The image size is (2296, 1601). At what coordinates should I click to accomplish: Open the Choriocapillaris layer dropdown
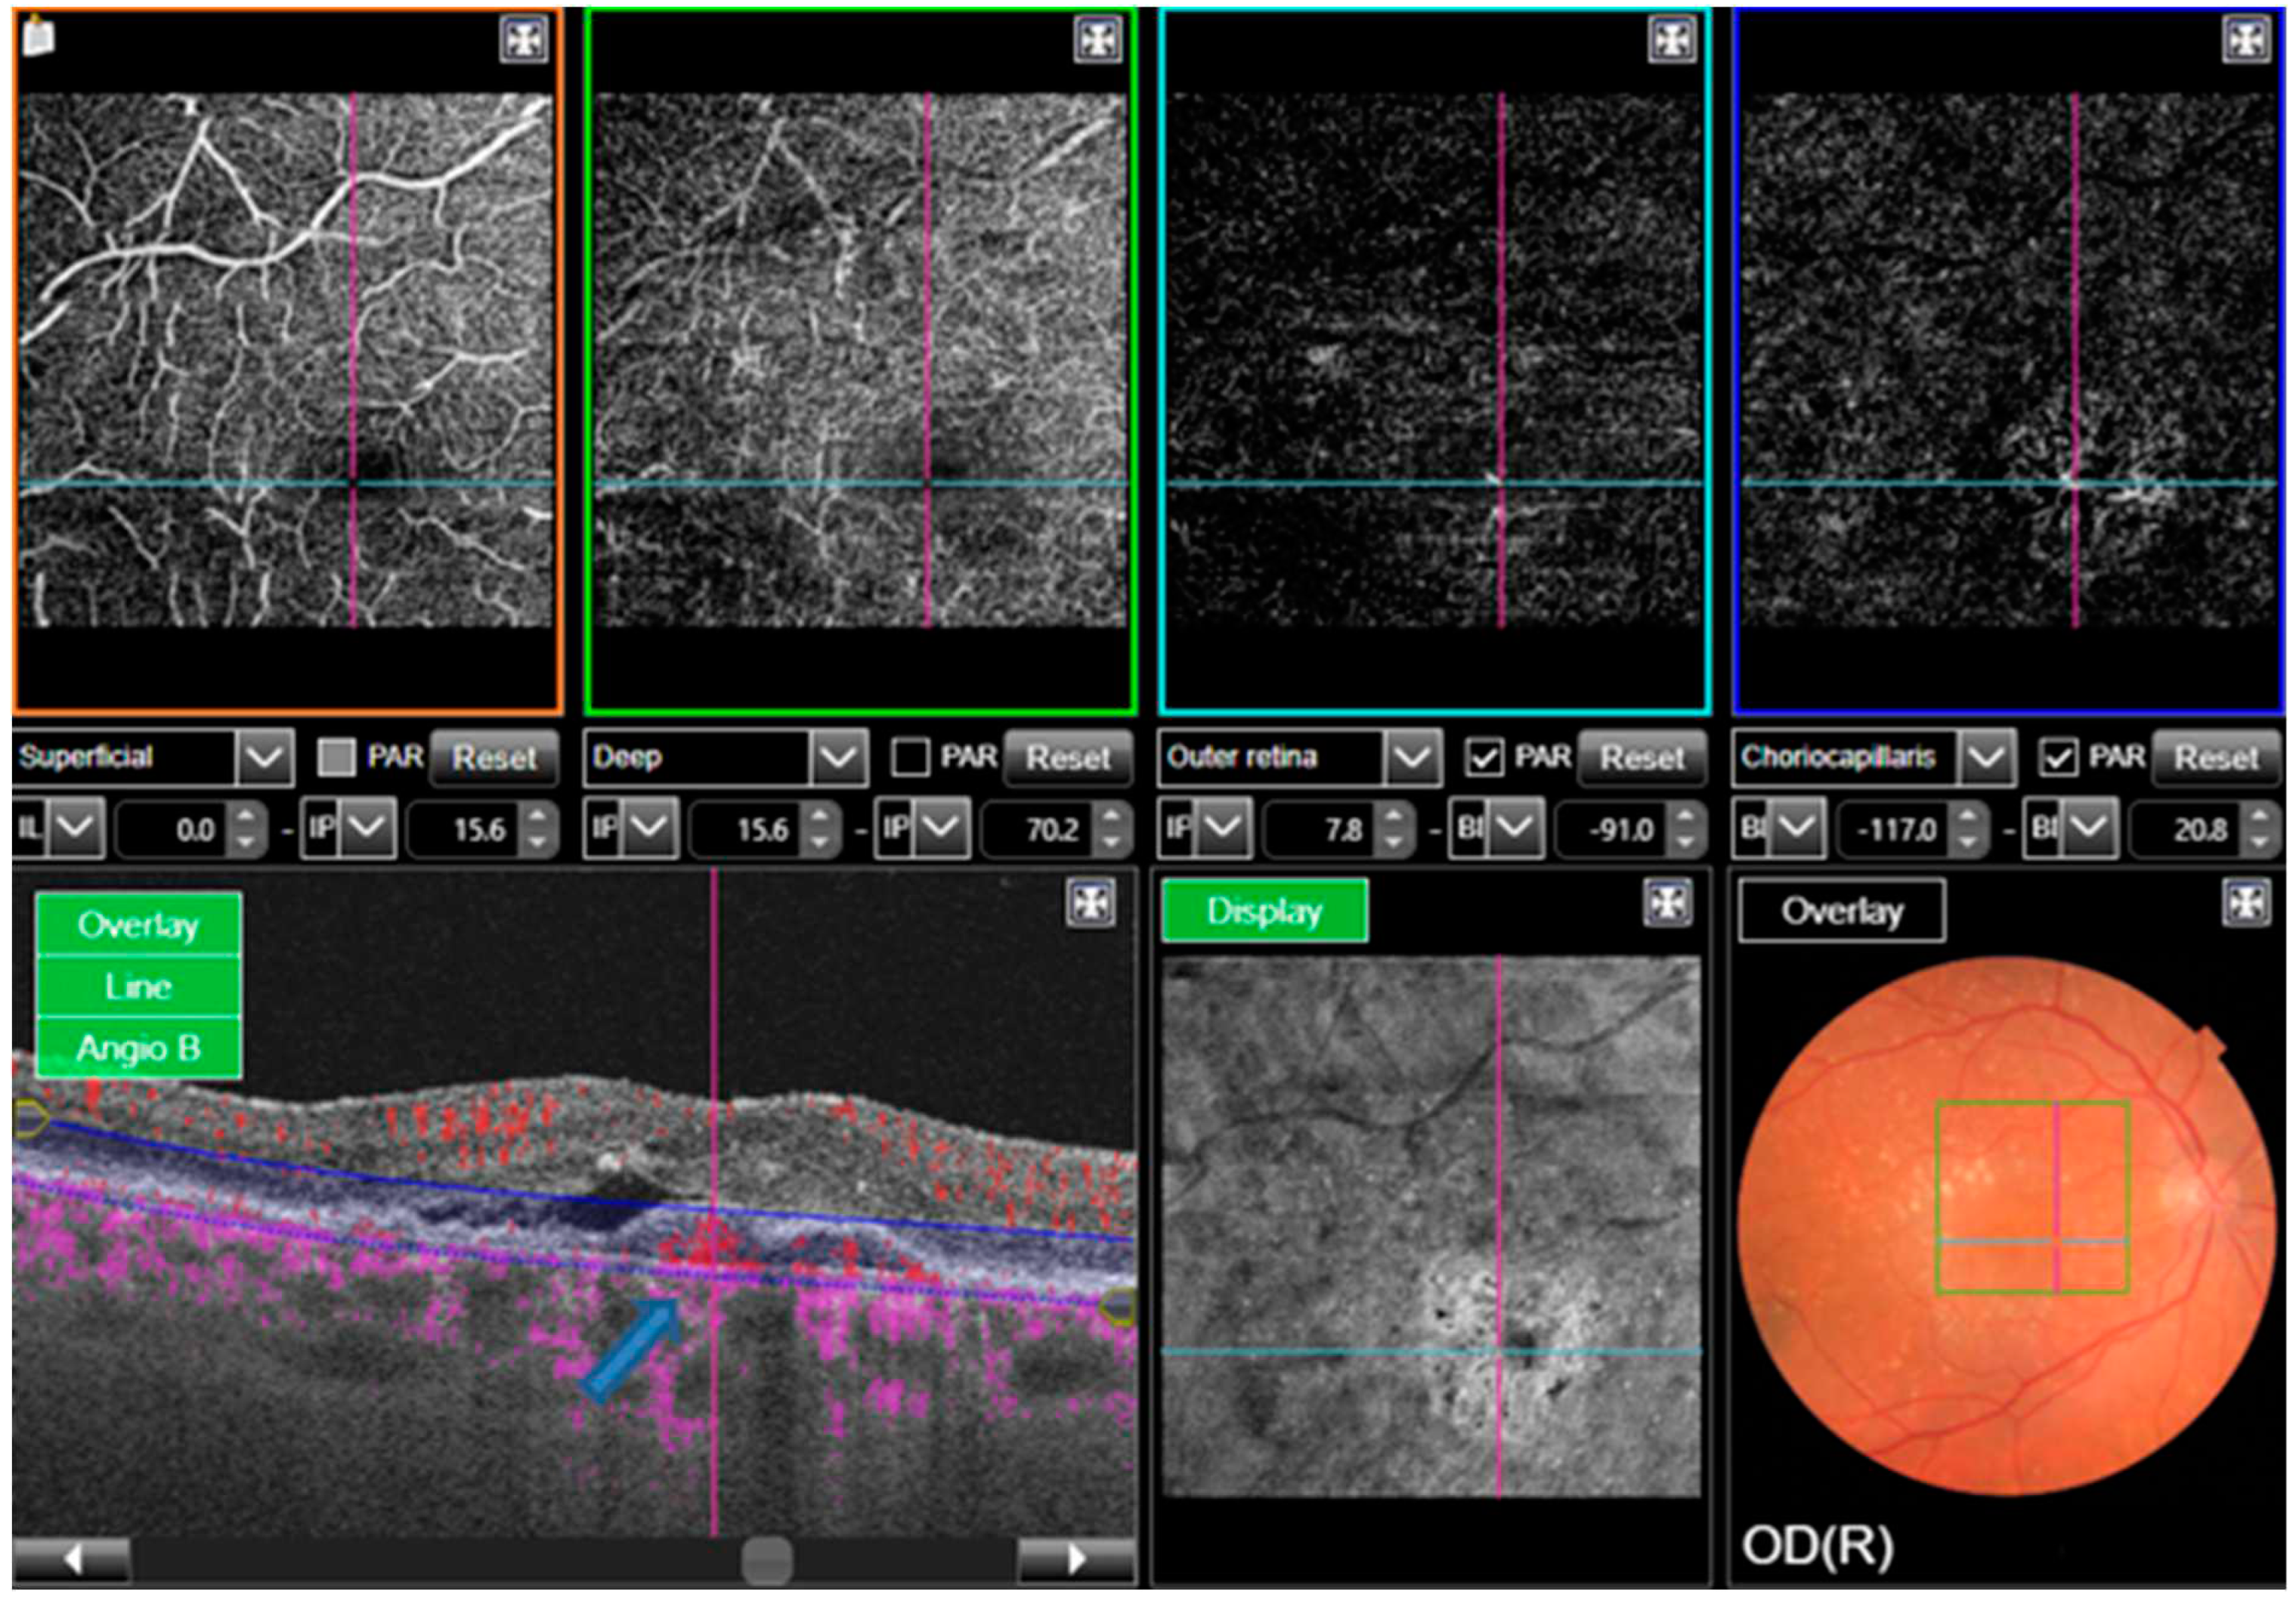click(1986, 757)
